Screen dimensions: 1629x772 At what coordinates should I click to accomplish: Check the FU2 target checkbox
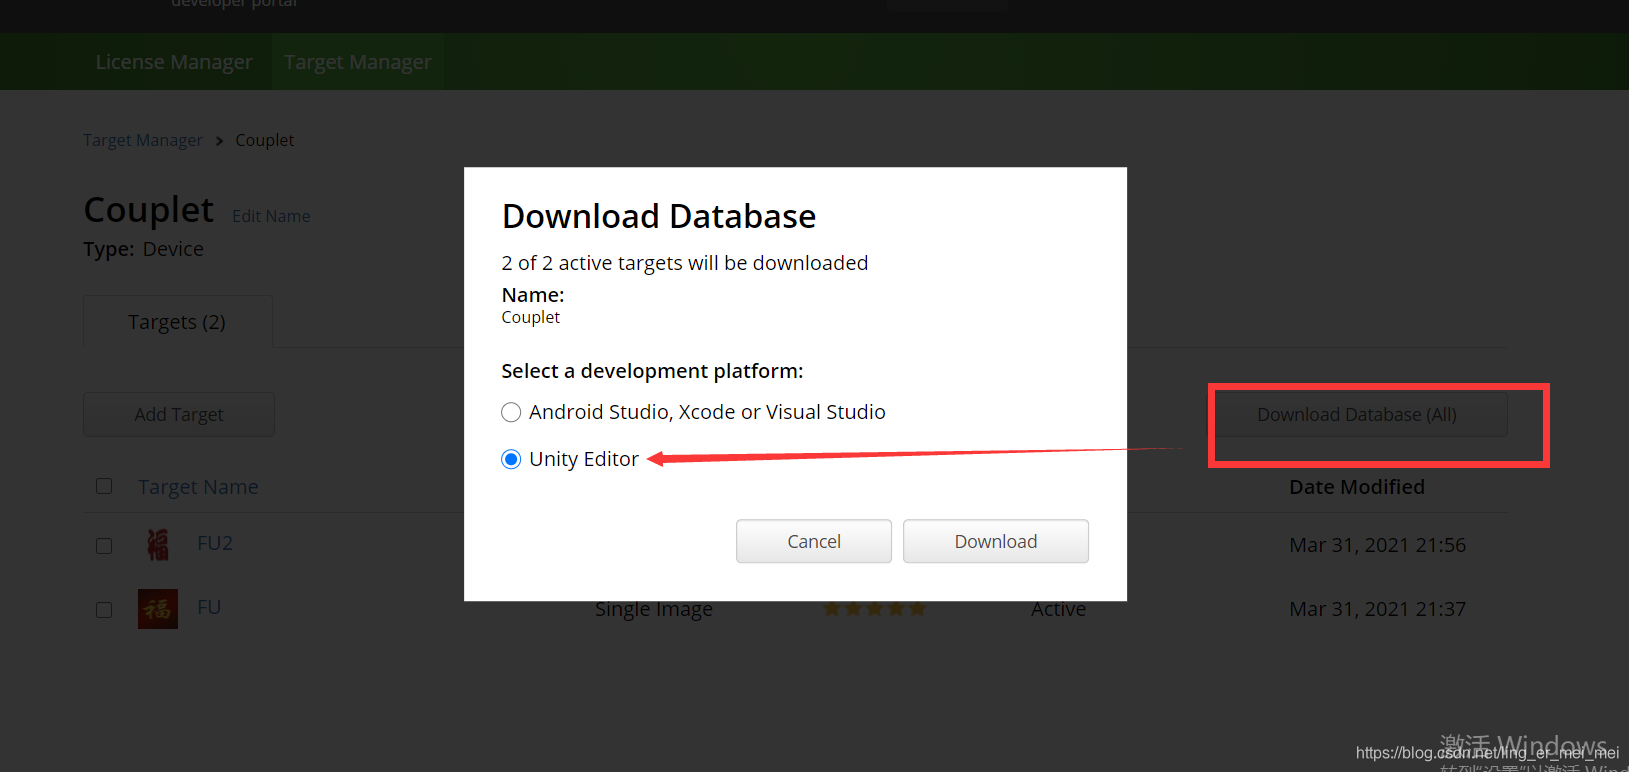(x=104, y=546)
